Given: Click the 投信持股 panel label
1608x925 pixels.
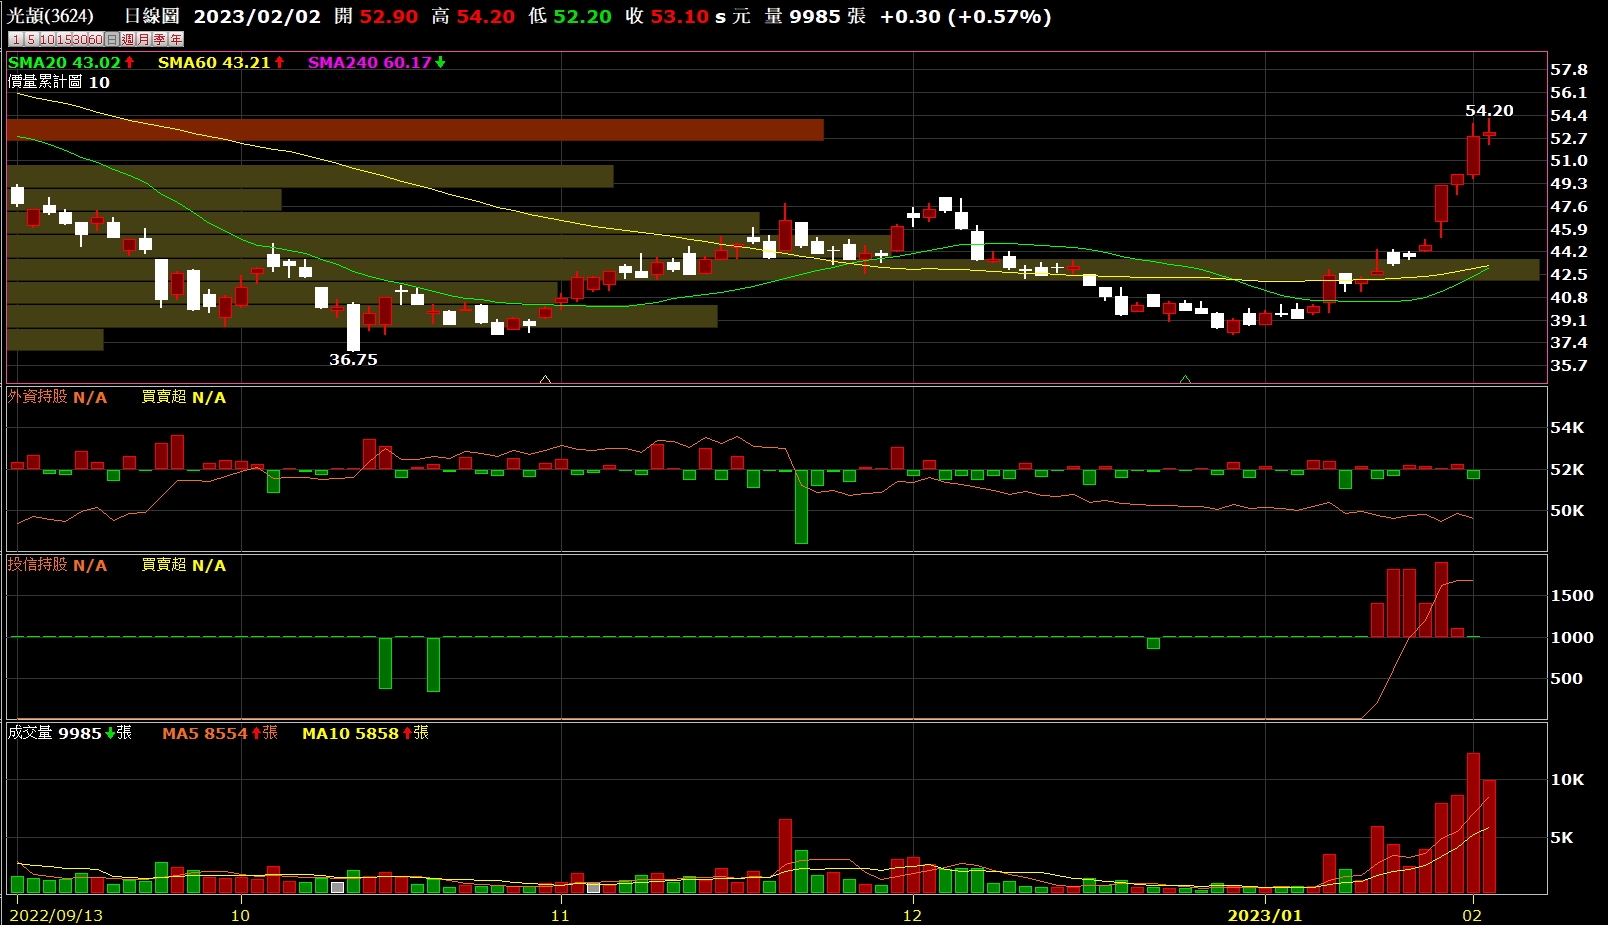Looking at the screenshot, I should point(37,565).
